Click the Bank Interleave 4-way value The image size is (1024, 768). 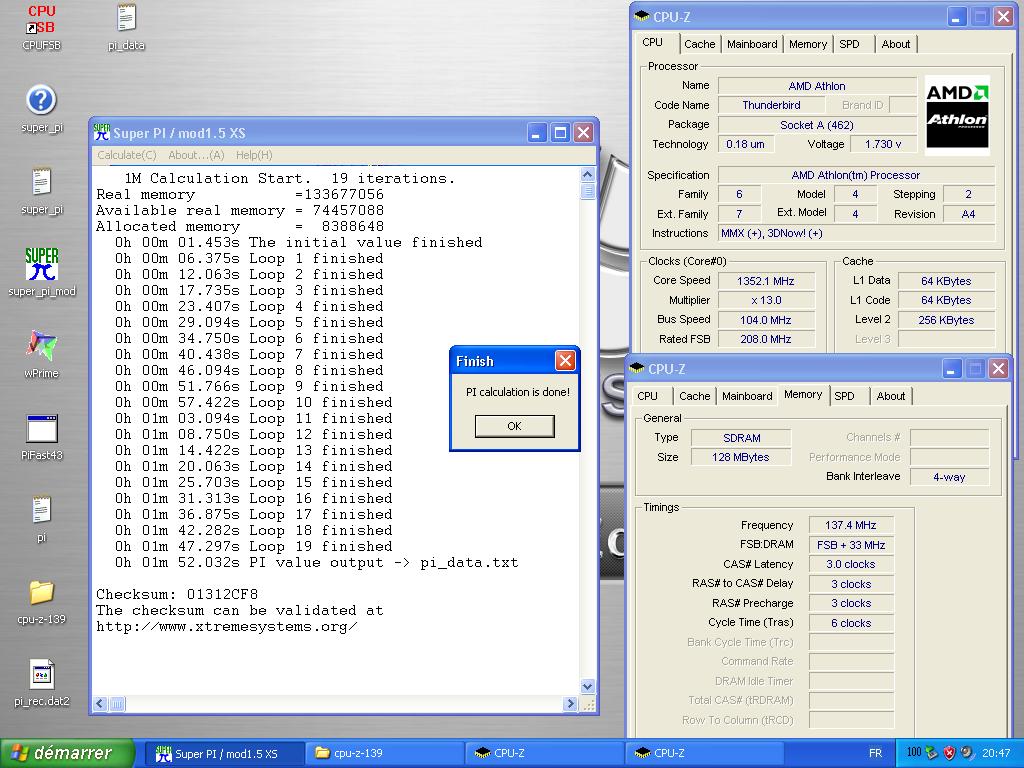pos(949,477)
